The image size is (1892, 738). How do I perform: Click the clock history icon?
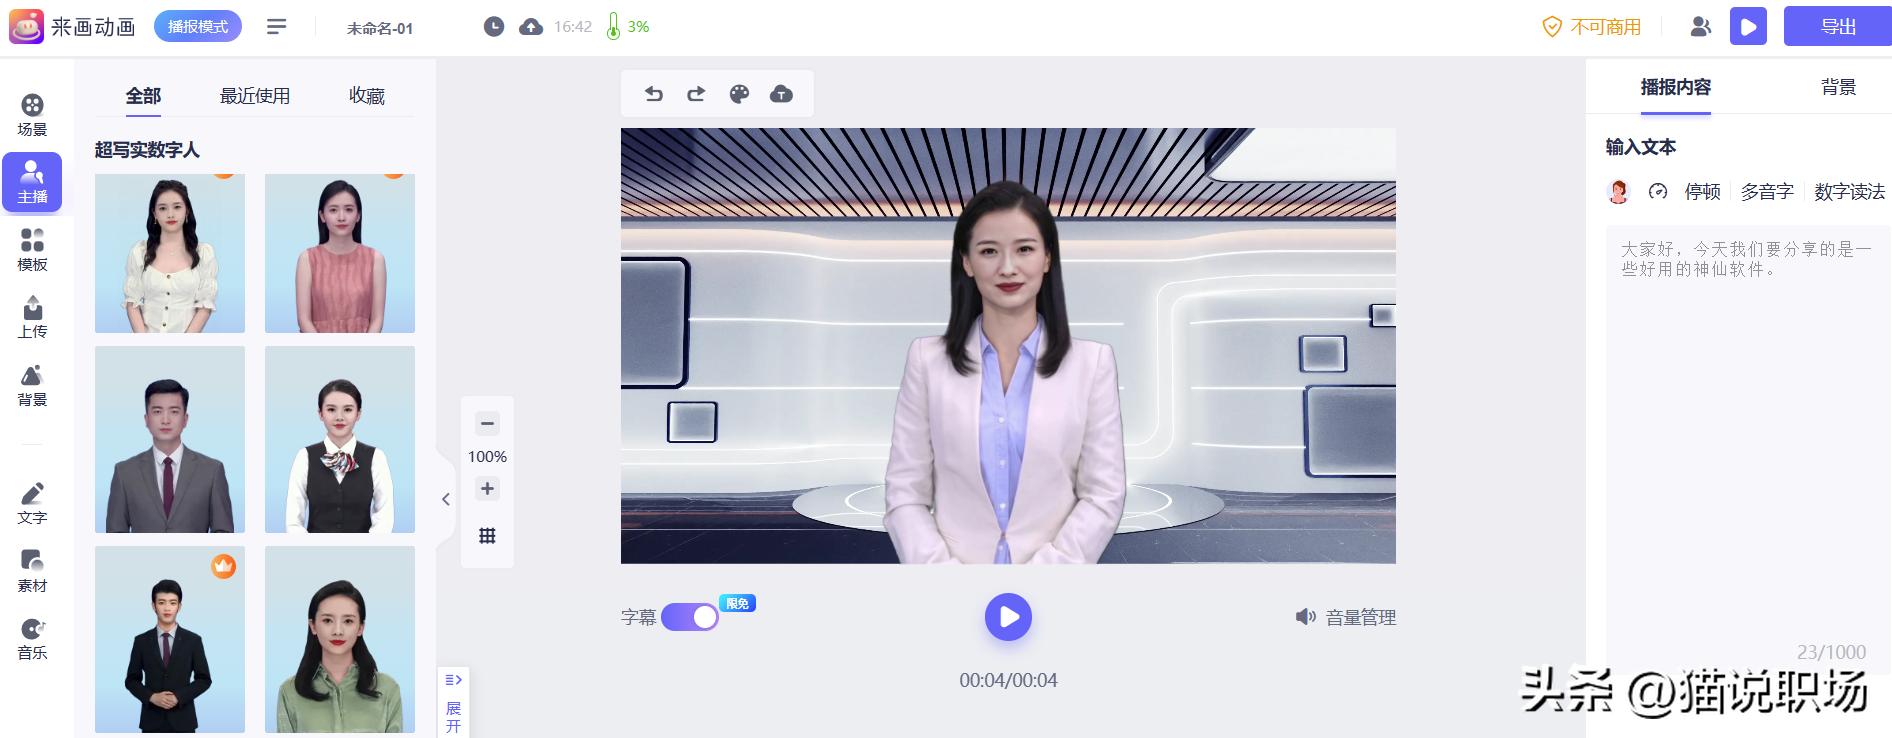[x=494, y=27]
